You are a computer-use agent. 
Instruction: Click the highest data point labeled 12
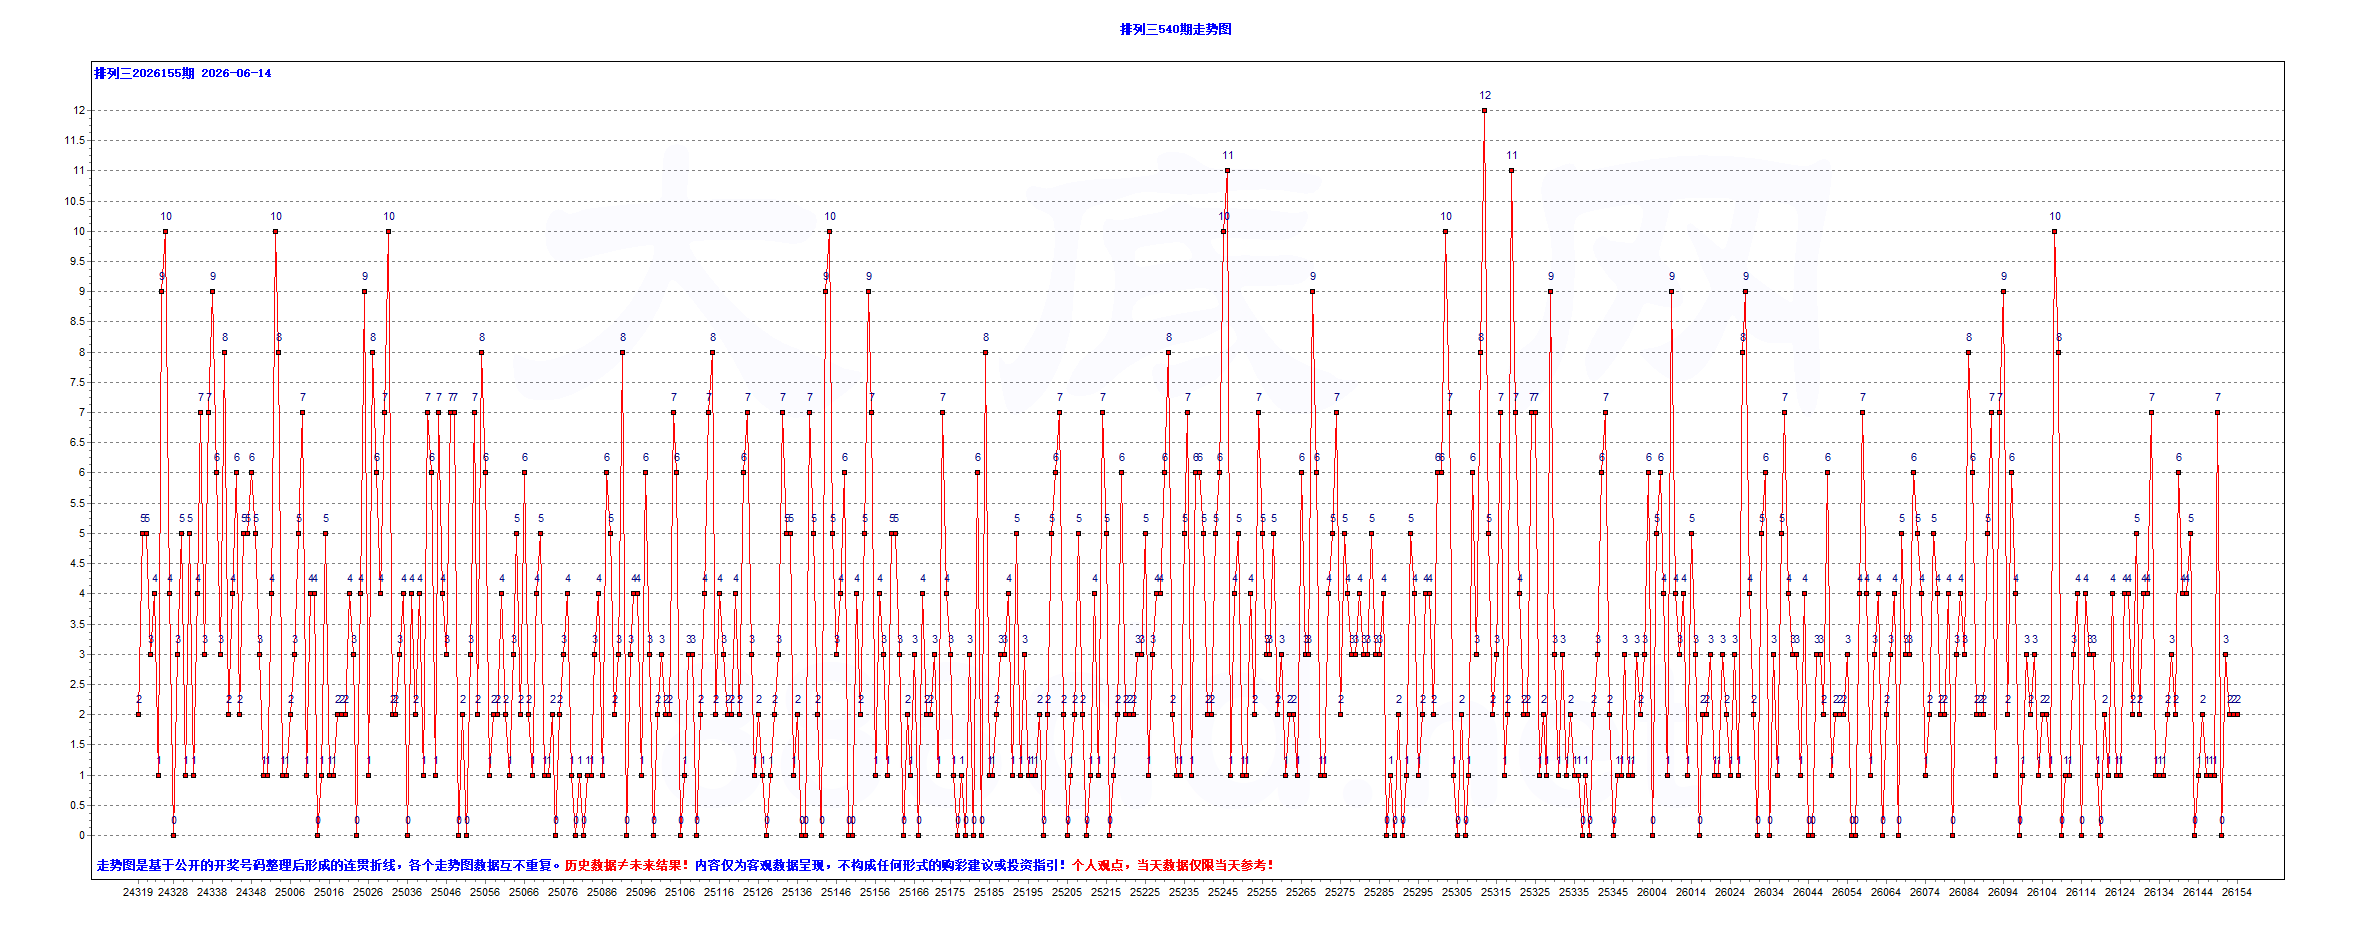tap(1484, 110)
